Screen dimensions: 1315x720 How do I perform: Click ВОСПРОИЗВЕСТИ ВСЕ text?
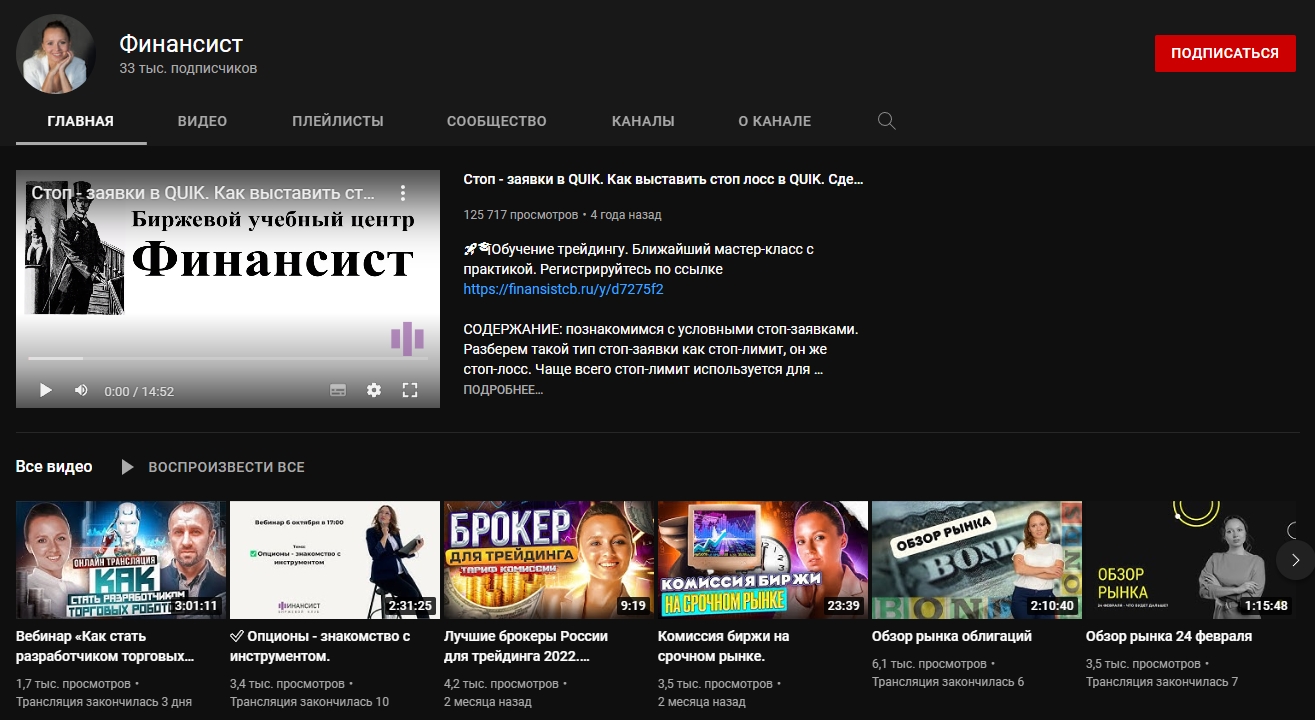point(226,467)
